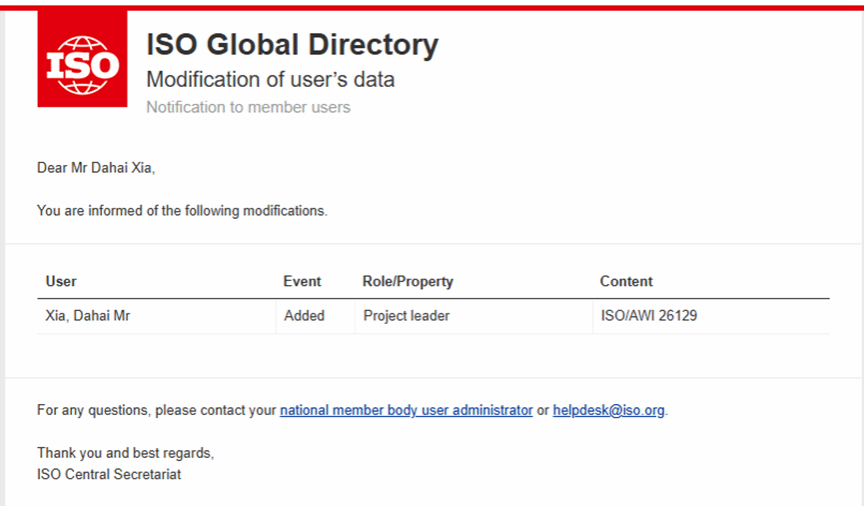Click the Content column header
The width and height of the screenshot is (864, 506).
[x=626, y=282]
